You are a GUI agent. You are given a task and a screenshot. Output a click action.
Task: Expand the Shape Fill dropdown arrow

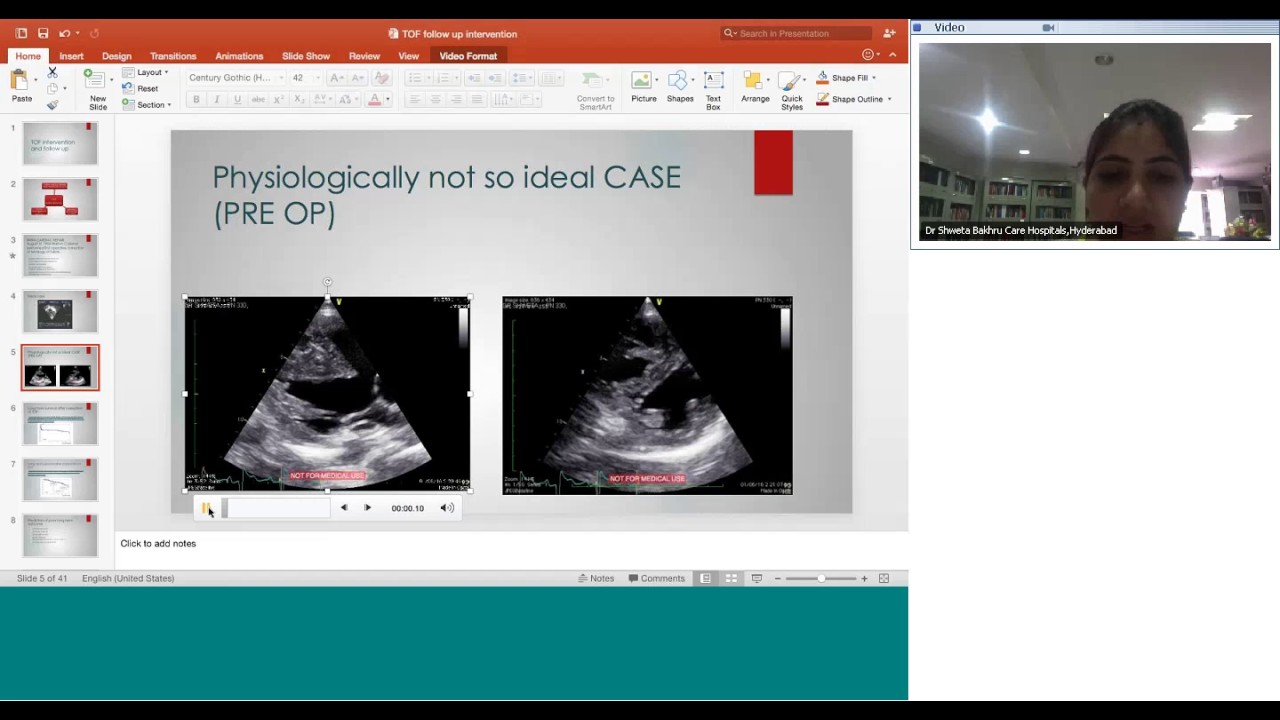[874, 77]
